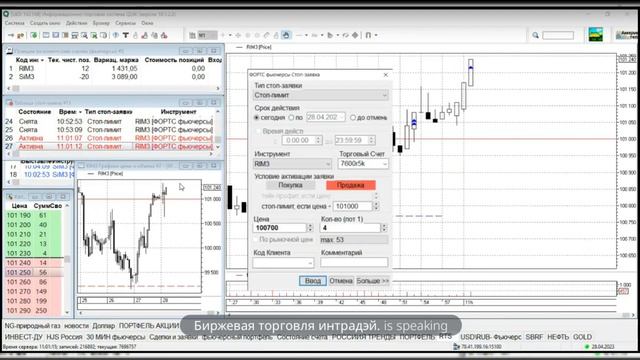Open the USD\RUB- Фьючерс tab
Image resolution: width=640 pixels, height=360 pixels.
[491, 337]
